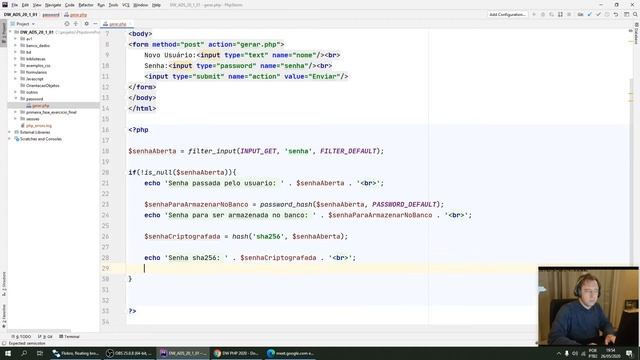Expand the formularios folder
The image size is (640, 360).
[x=16, y=72]
